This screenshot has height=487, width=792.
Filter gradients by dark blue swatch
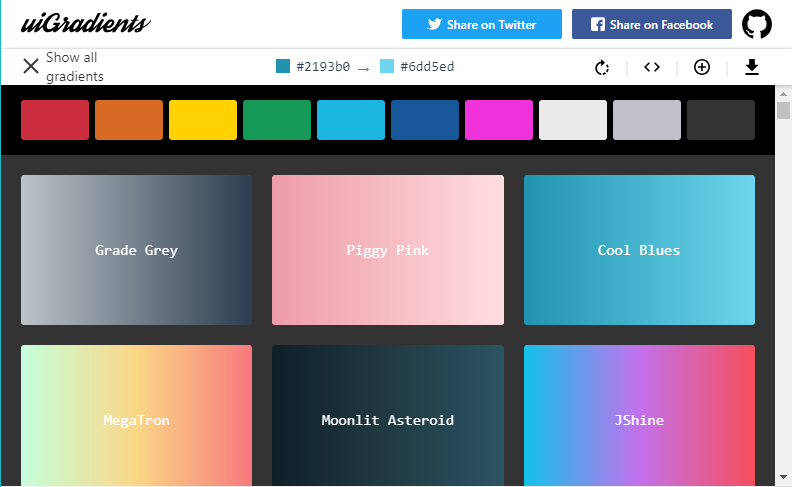(425, 120)
